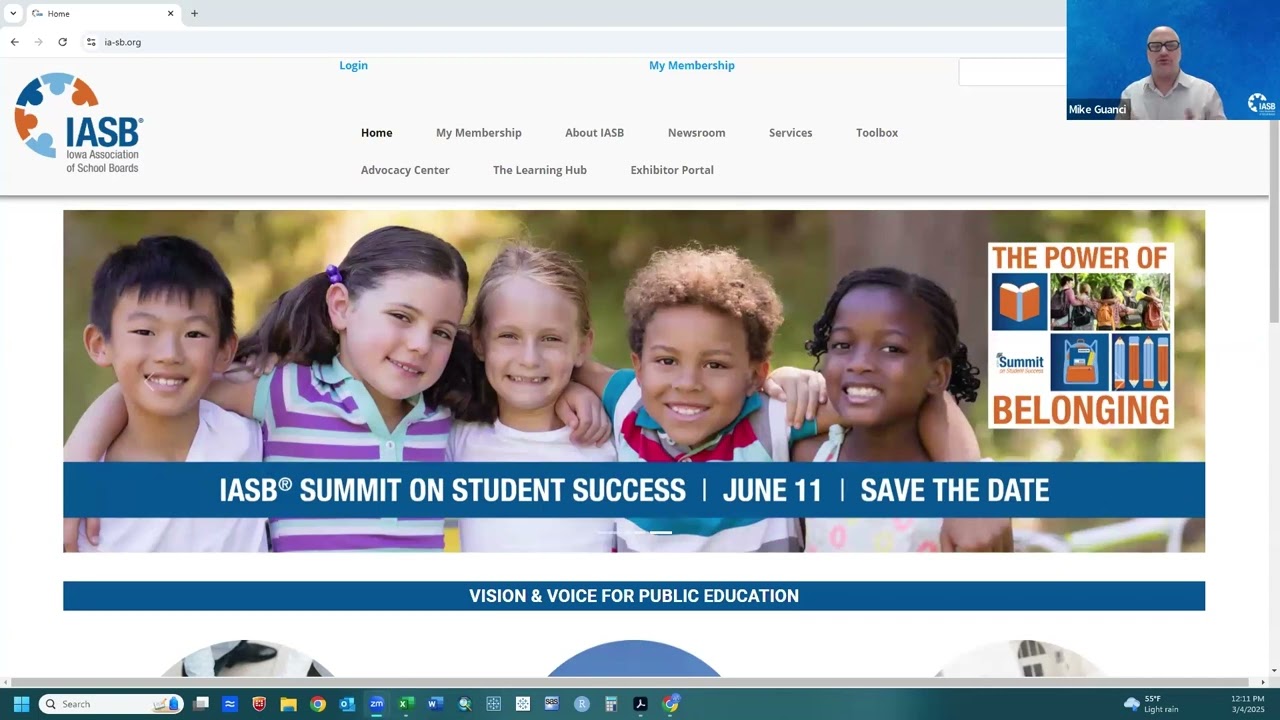The width and height of the screenshot is (1280, 720).
Task: Open the Exhibitor Portal menu item
Action: coord(672,170)
